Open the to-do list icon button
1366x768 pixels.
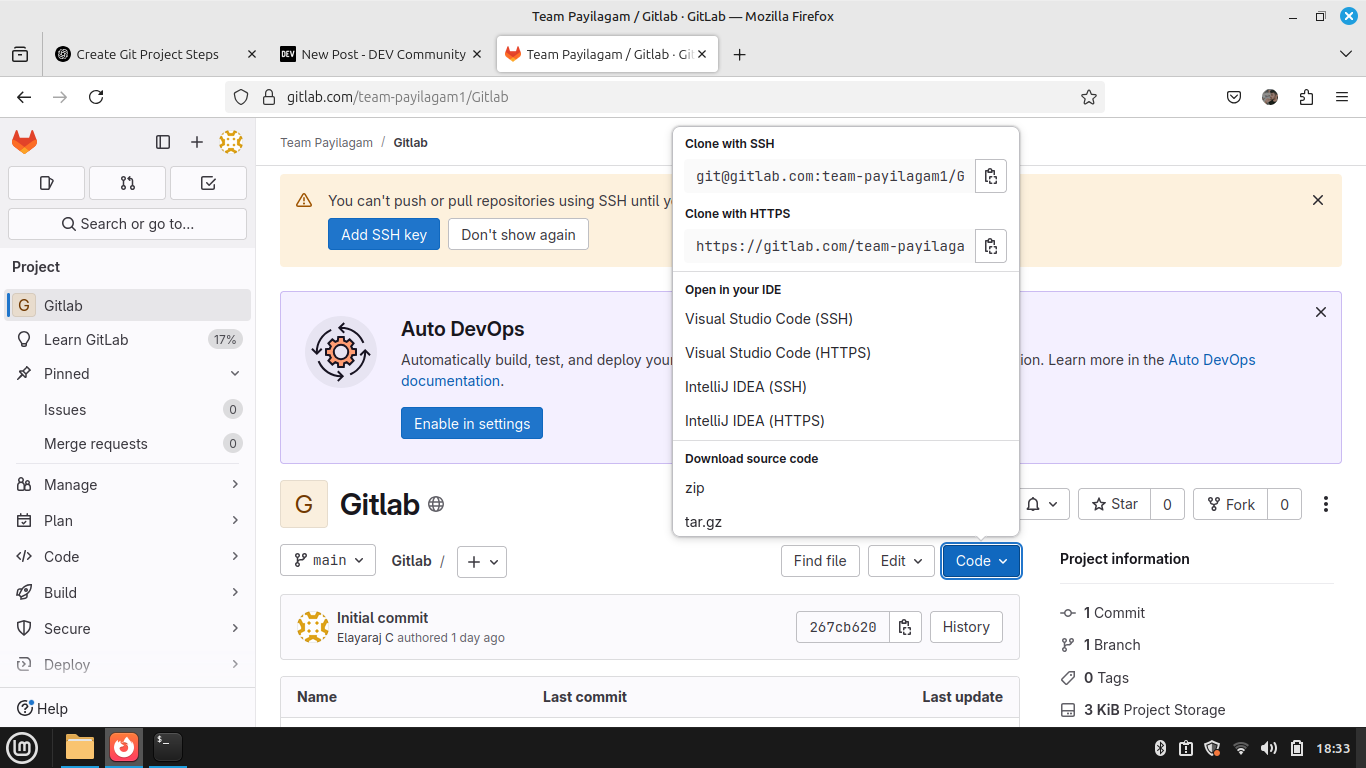pyautogui.click(x=208, y=183)
